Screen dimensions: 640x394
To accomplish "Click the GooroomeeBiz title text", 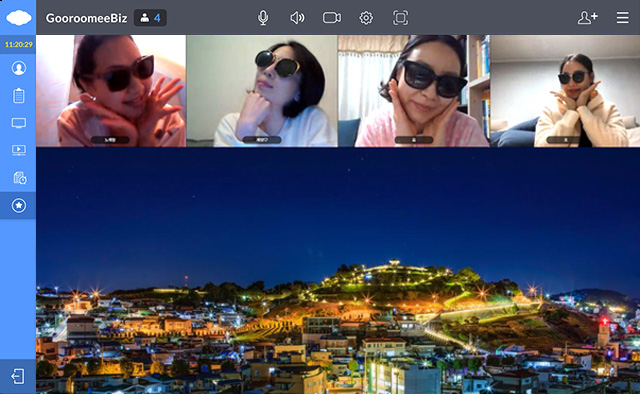I will tap(87, 18).
